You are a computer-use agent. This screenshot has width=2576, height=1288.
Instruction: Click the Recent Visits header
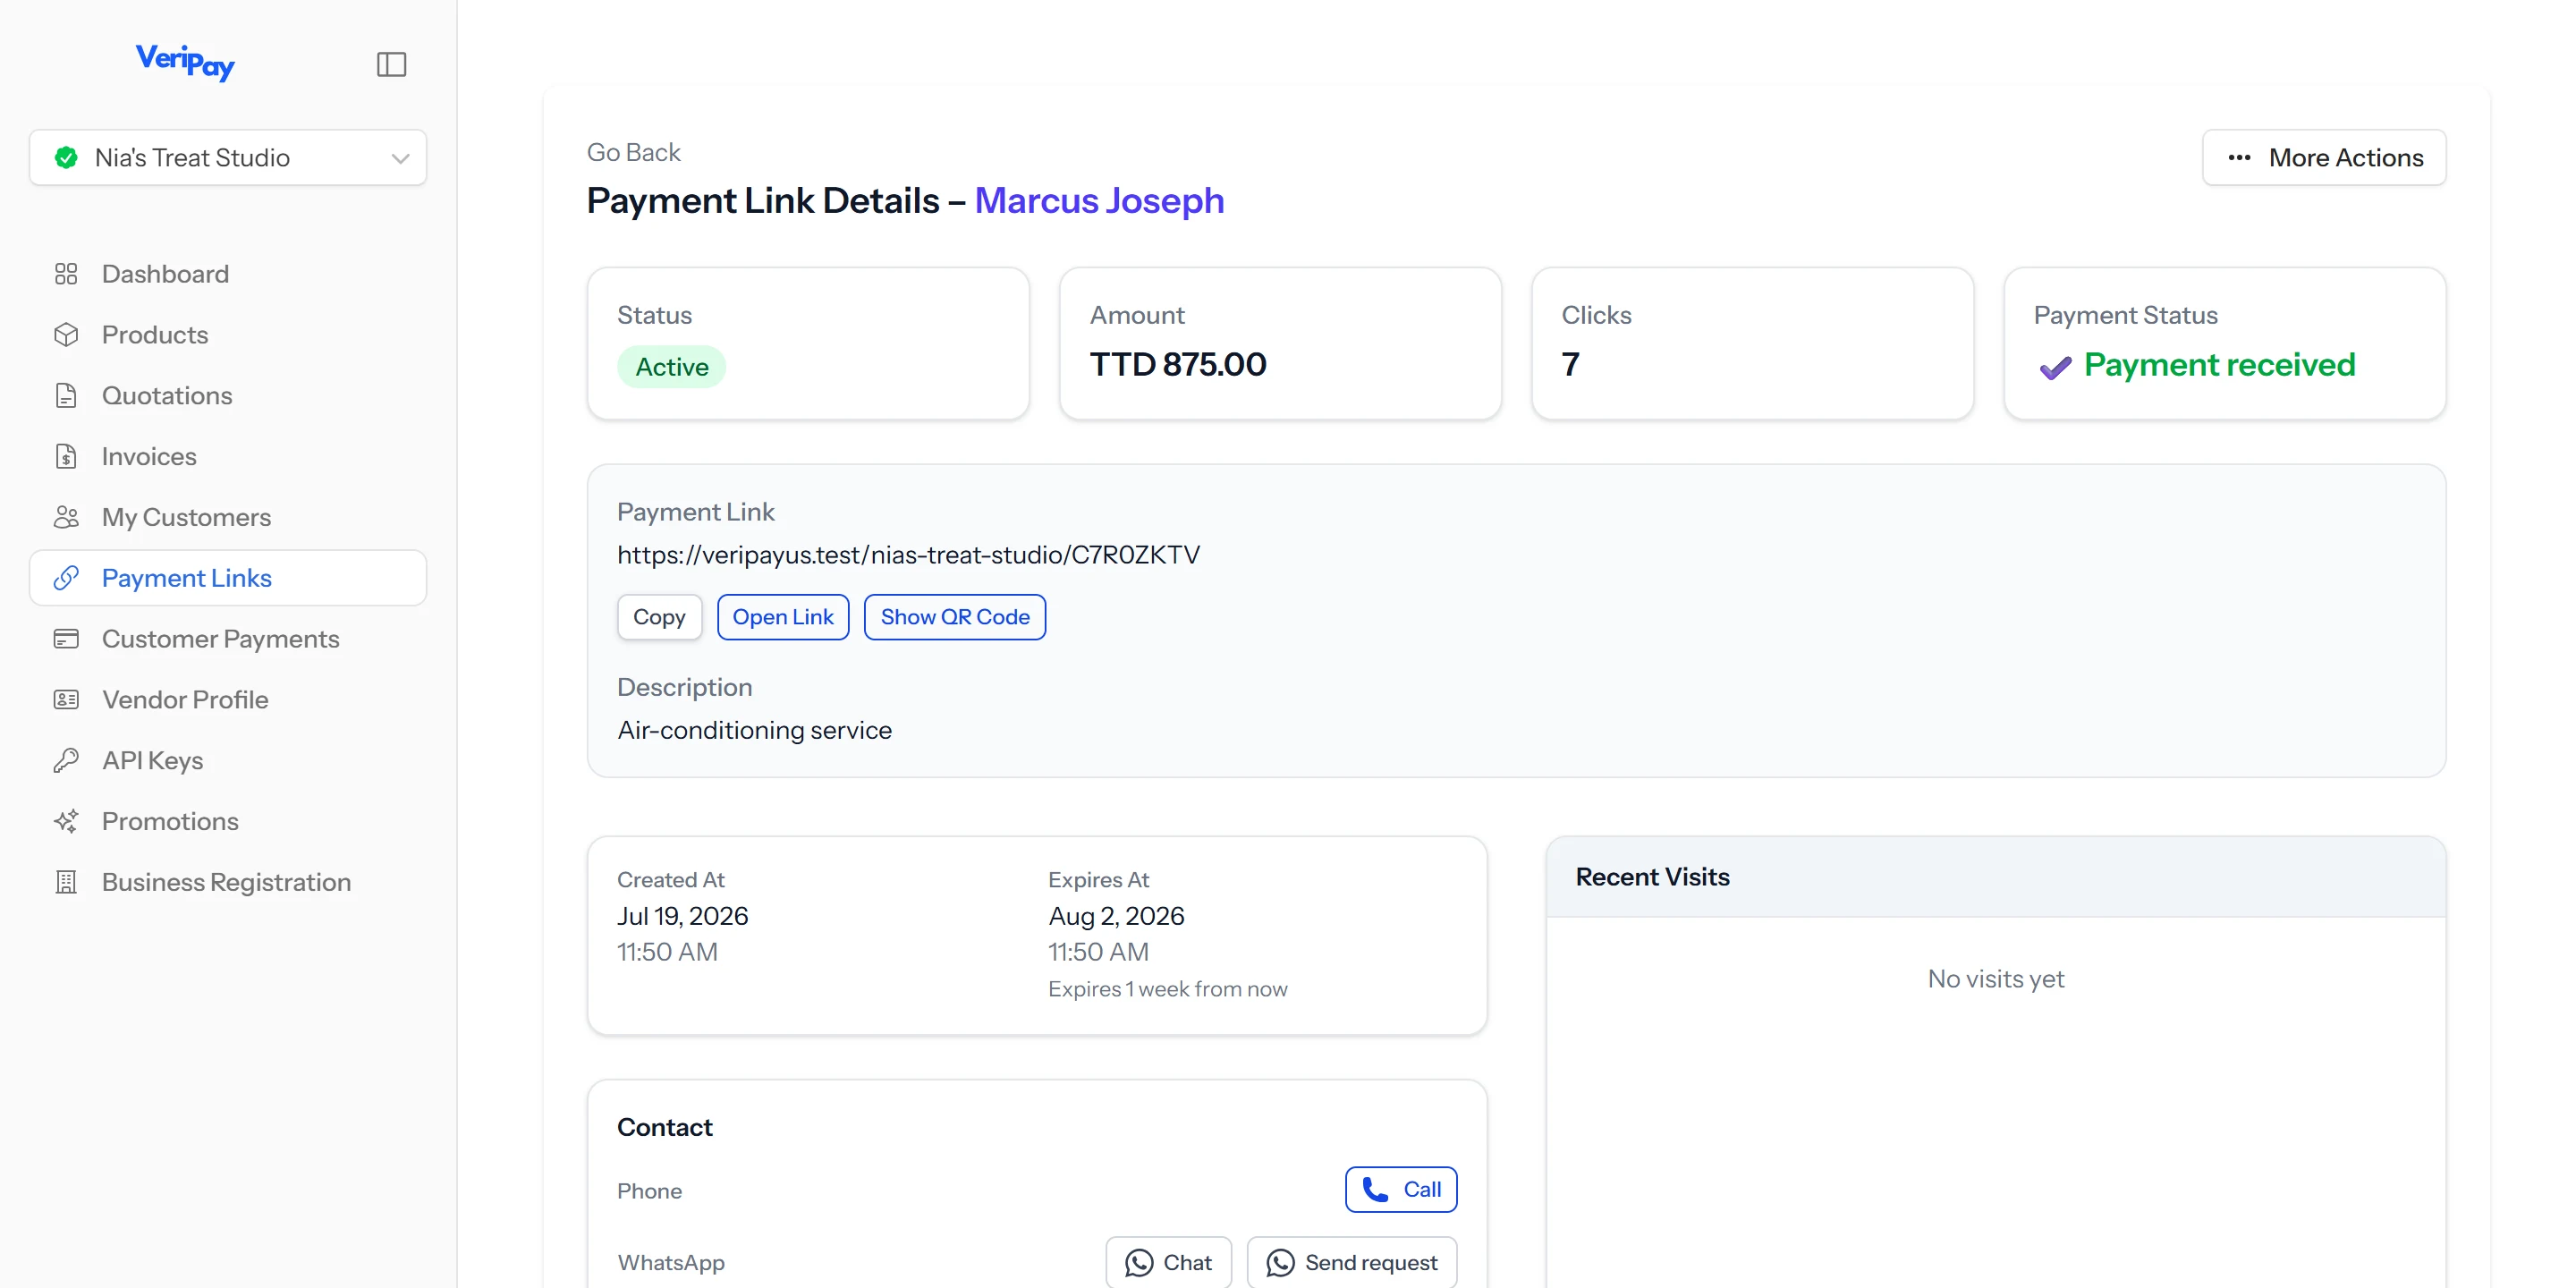pyautogui.click(x=1652, y=877)
